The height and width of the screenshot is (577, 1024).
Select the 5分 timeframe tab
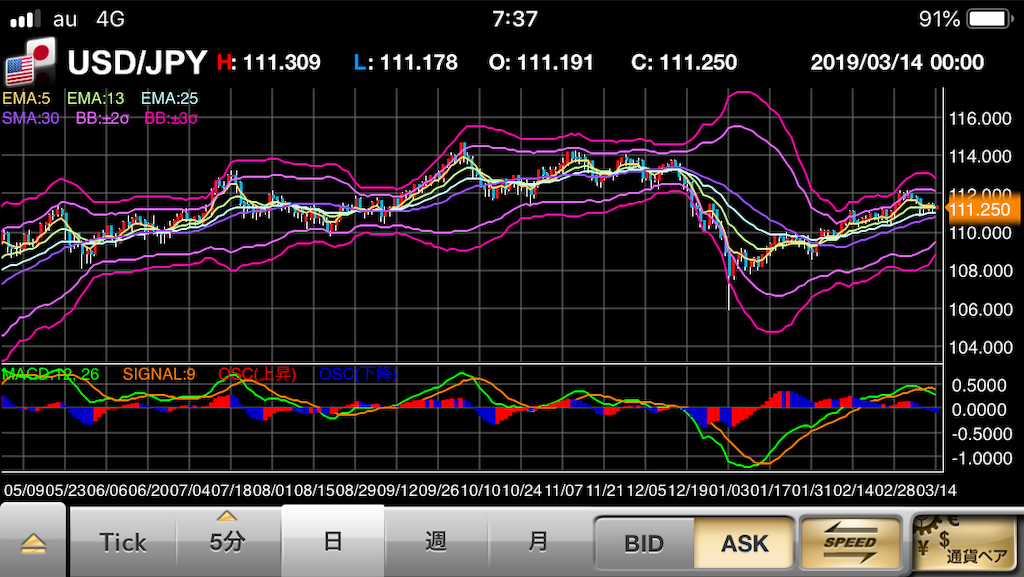tap(227, 540)
